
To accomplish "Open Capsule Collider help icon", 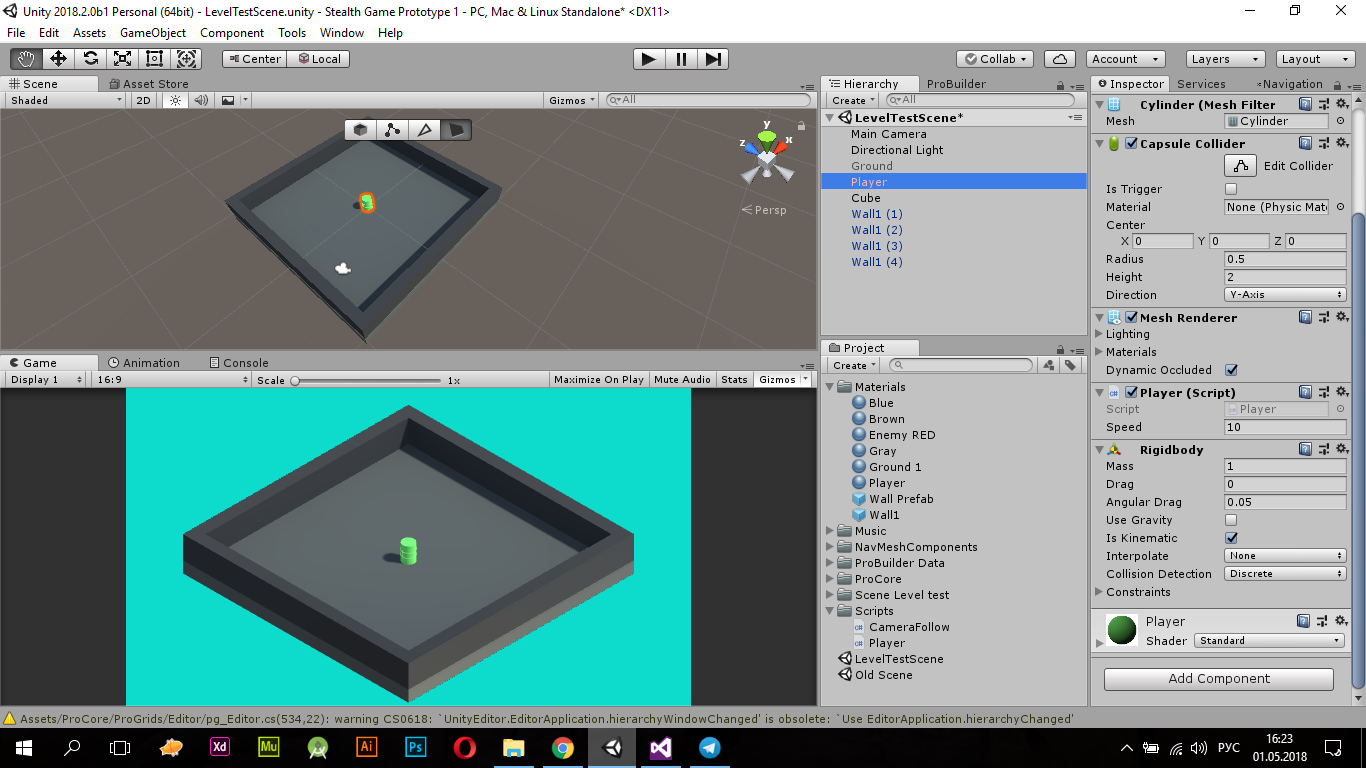I will [1305, 144].
